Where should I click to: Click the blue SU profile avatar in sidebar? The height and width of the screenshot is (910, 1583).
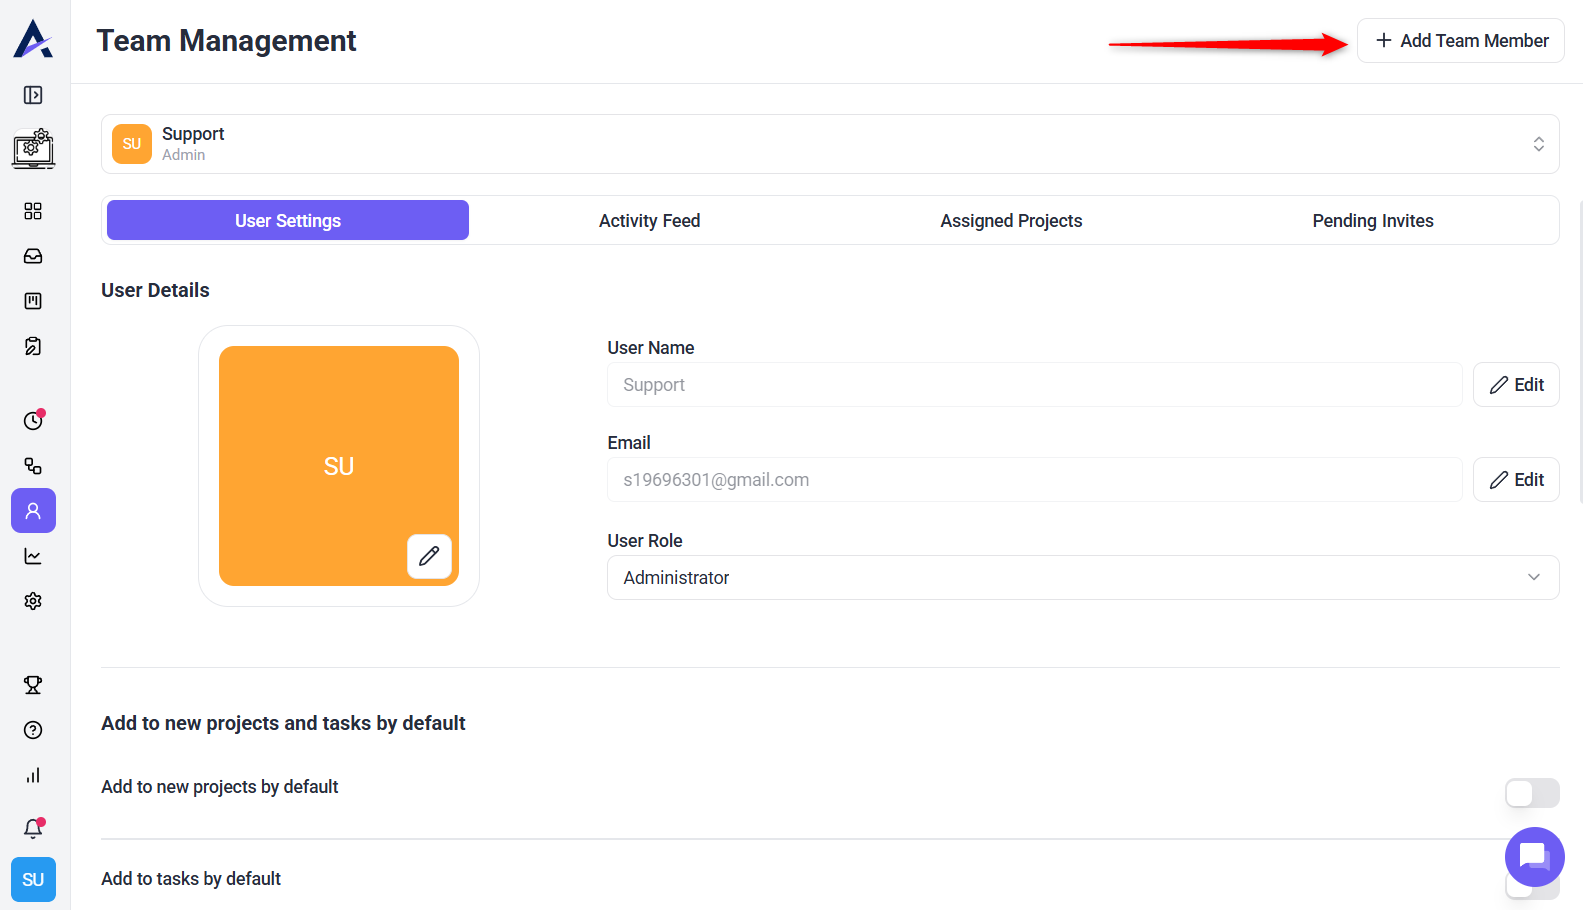coord(33,880)
